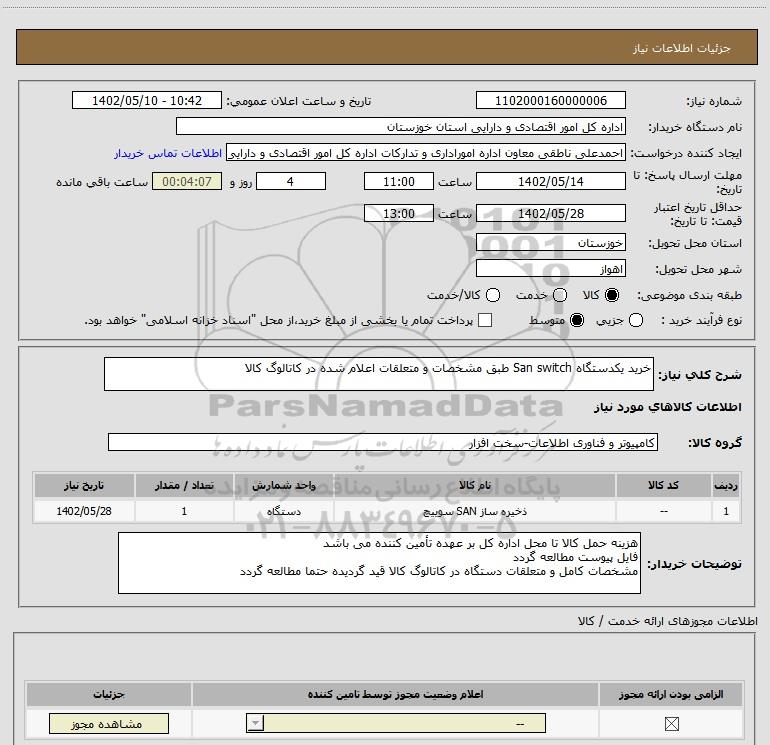Click the delivery city field اهواز
The image size is (770, 745).
coord(550,269)
